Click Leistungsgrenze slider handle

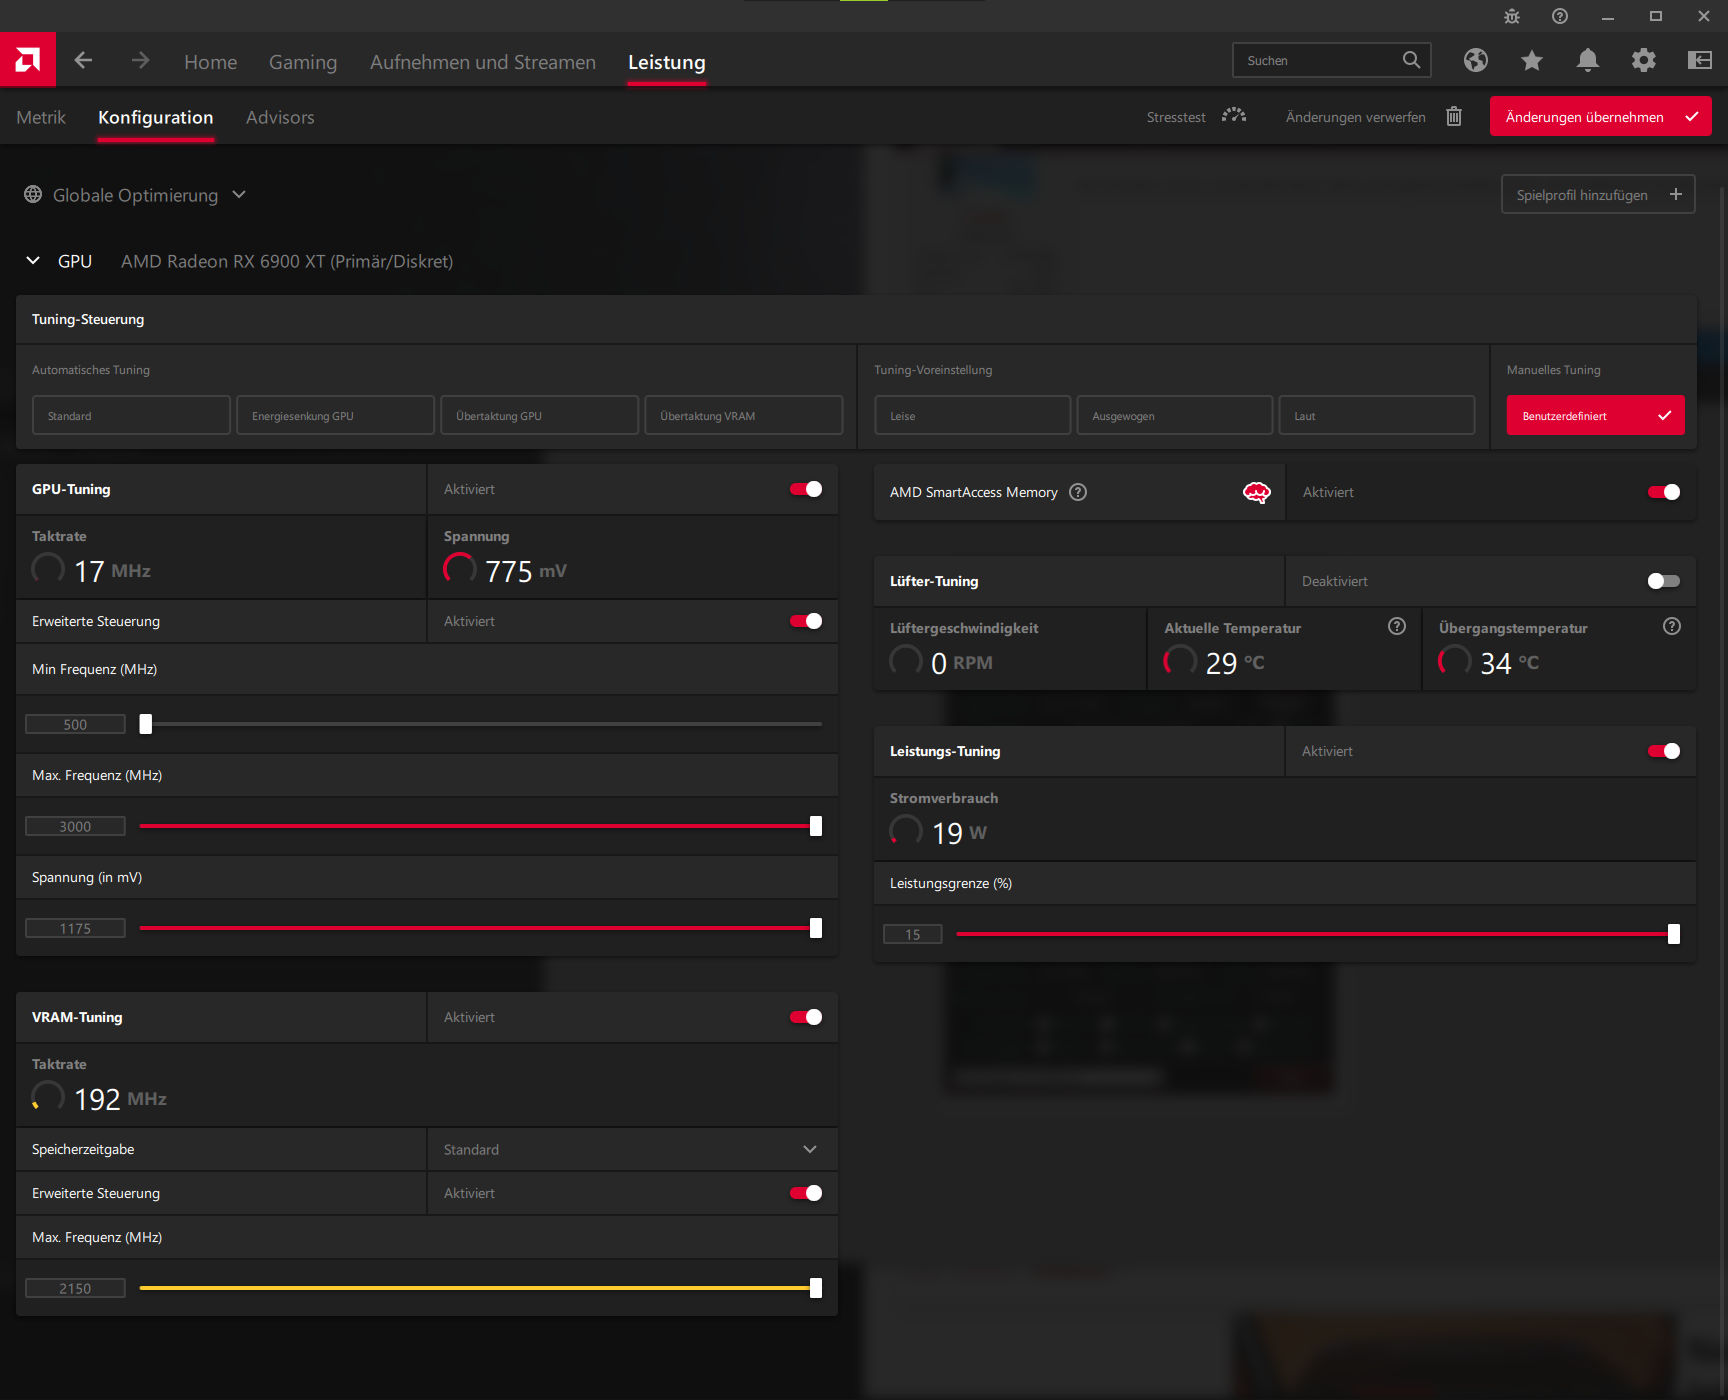(1674, 934)
